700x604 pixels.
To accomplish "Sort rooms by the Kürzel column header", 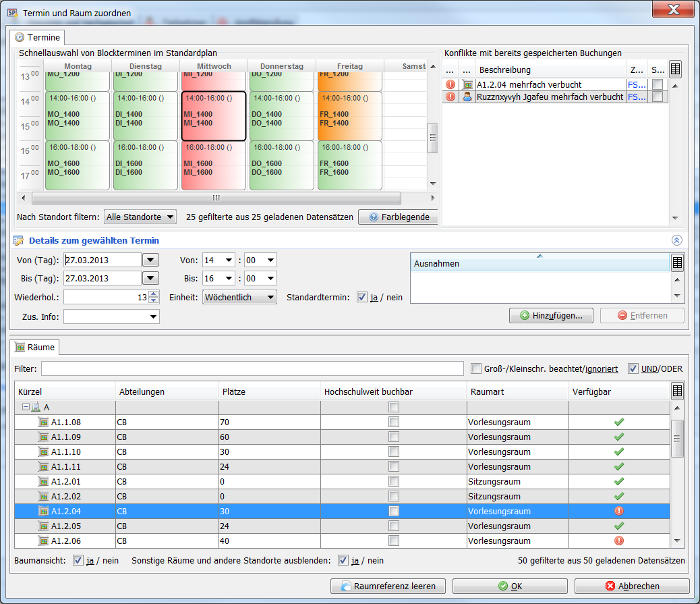I will pyautogui.click(x=65, y=392).
